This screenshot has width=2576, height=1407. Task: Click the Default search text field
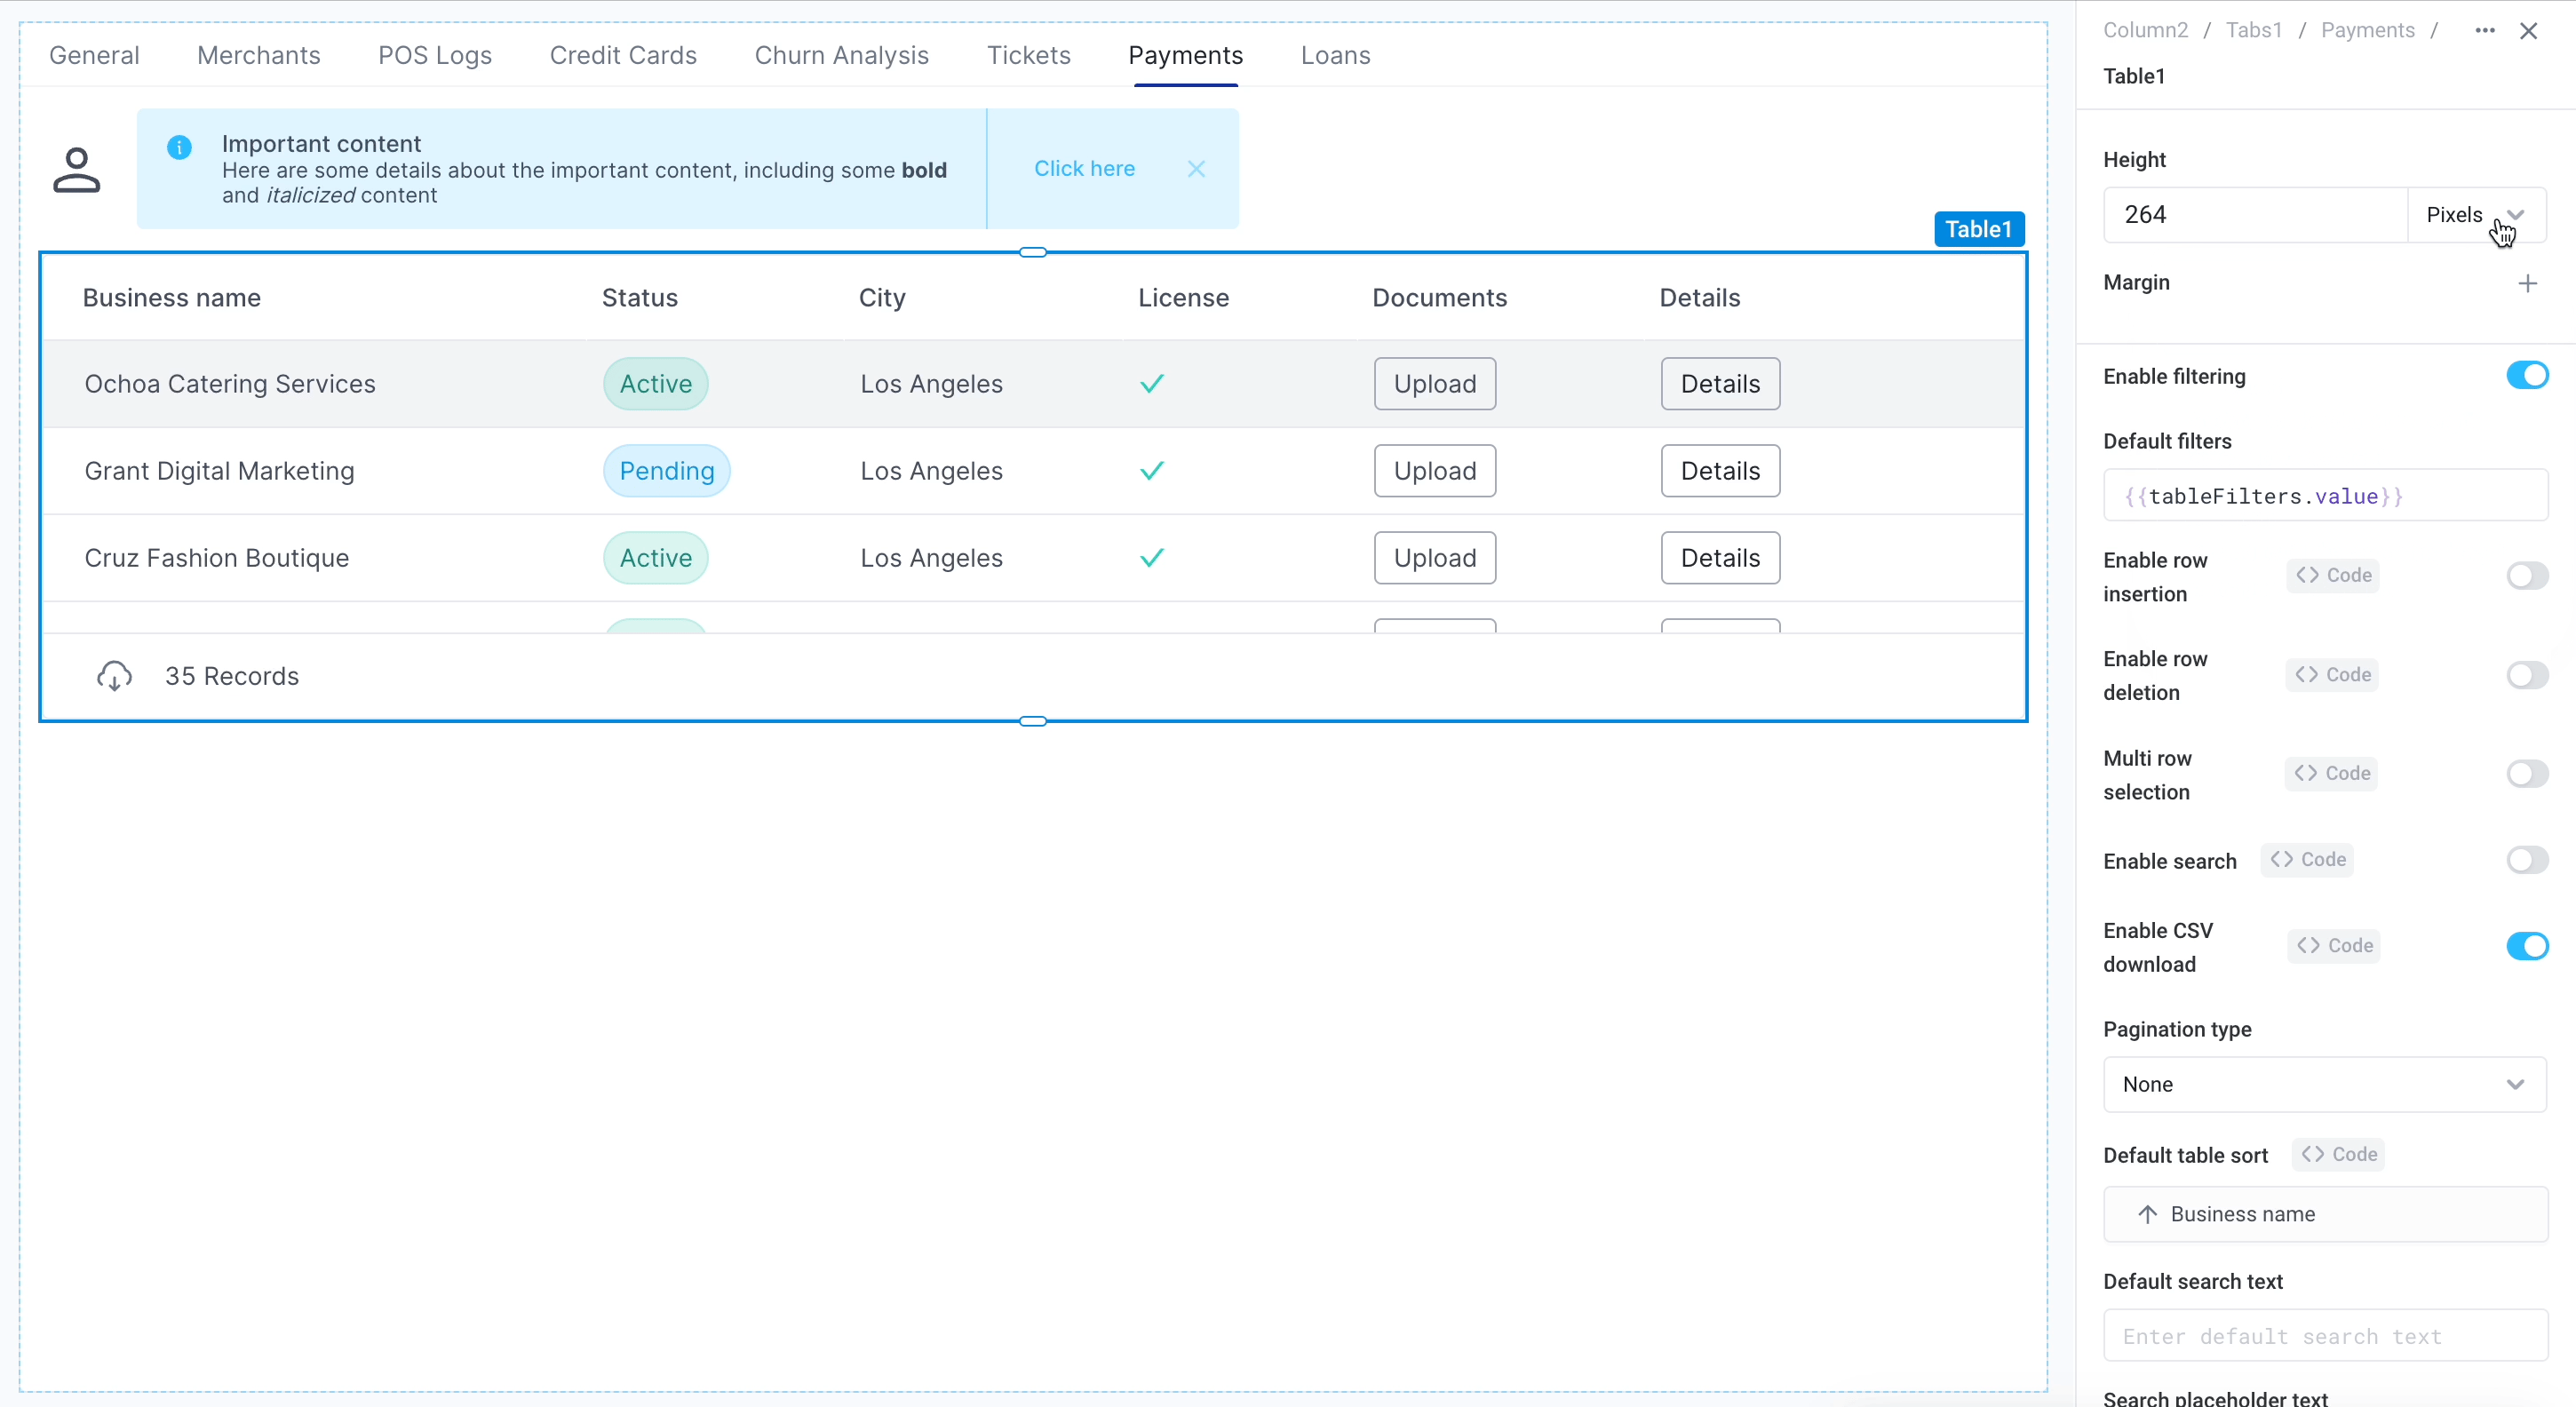coord(2324,1336)
